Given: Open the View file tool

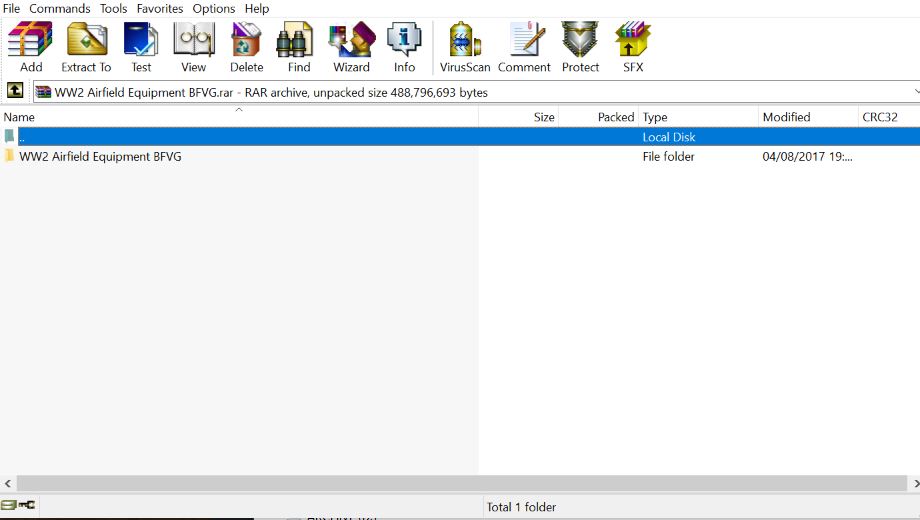Looking at the screenshot, I should point(194,47).
